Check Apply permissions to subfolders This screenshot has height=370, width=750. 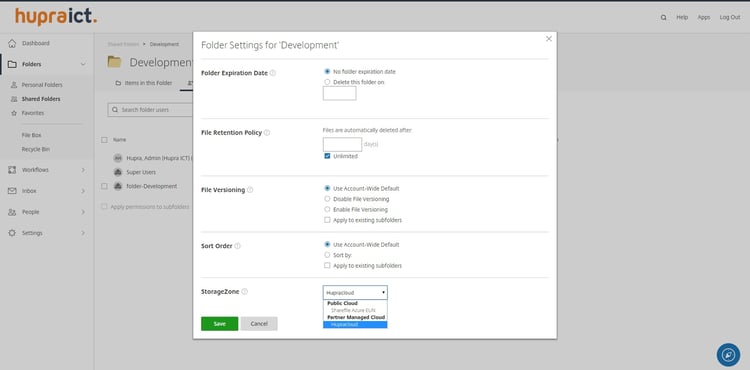point(104,207)
